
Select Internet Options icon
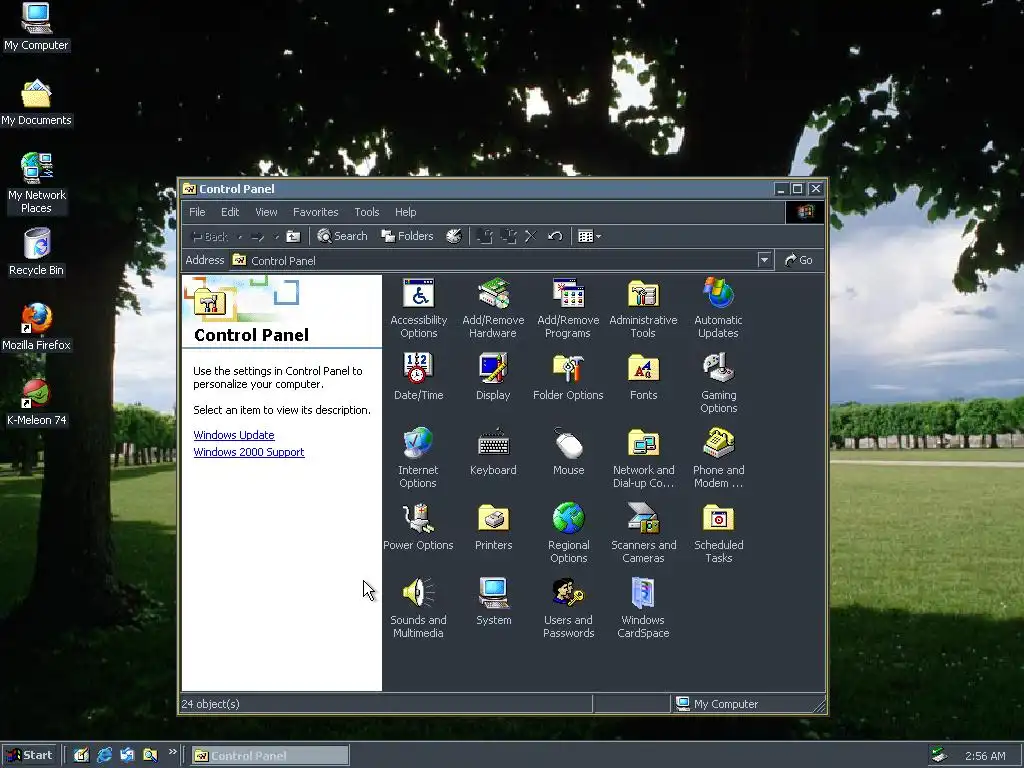coord(419,458)
